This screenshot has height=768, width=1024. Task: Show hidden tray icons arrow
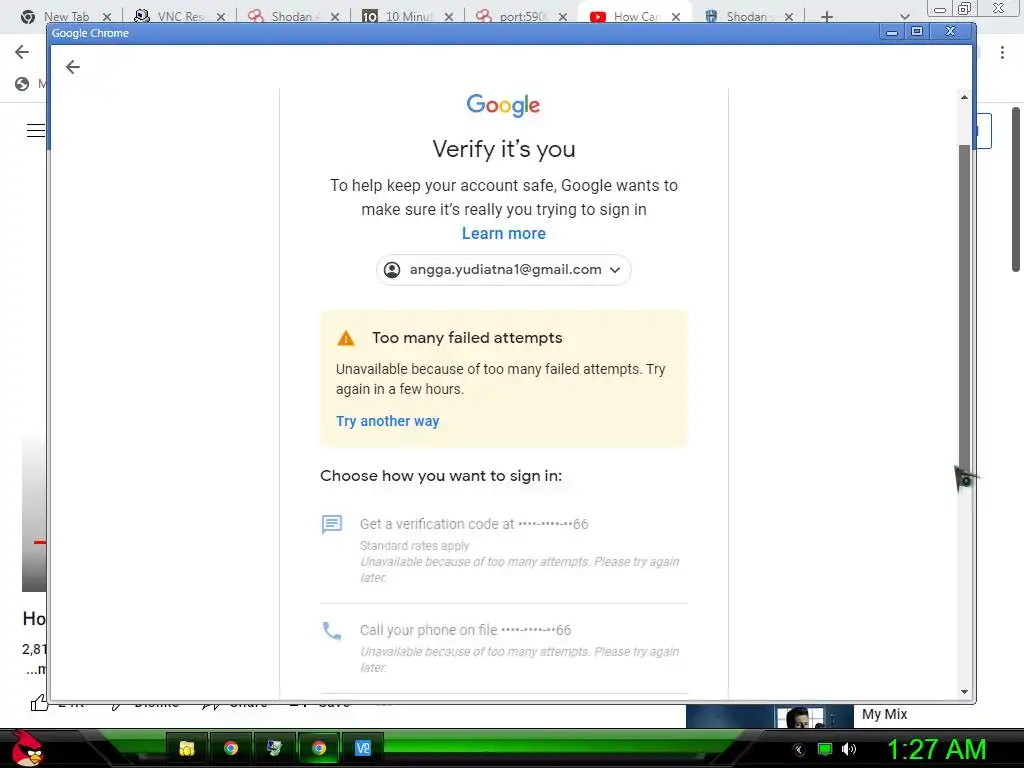[798, 750]
